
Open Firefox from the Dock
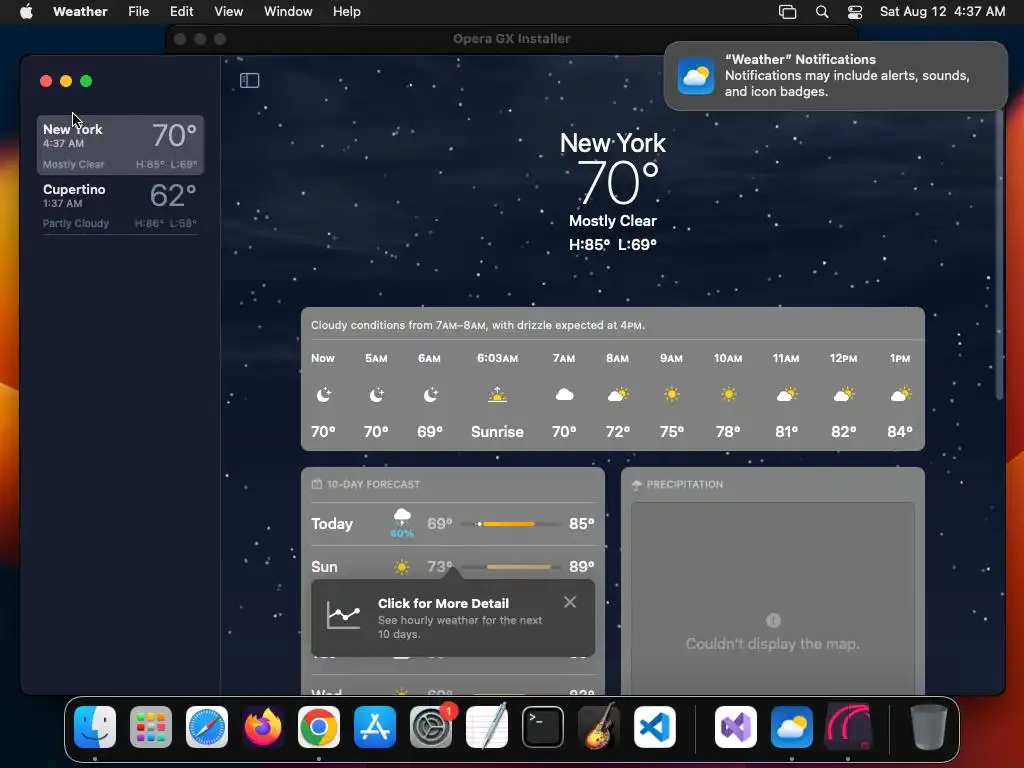click(263, 727)
